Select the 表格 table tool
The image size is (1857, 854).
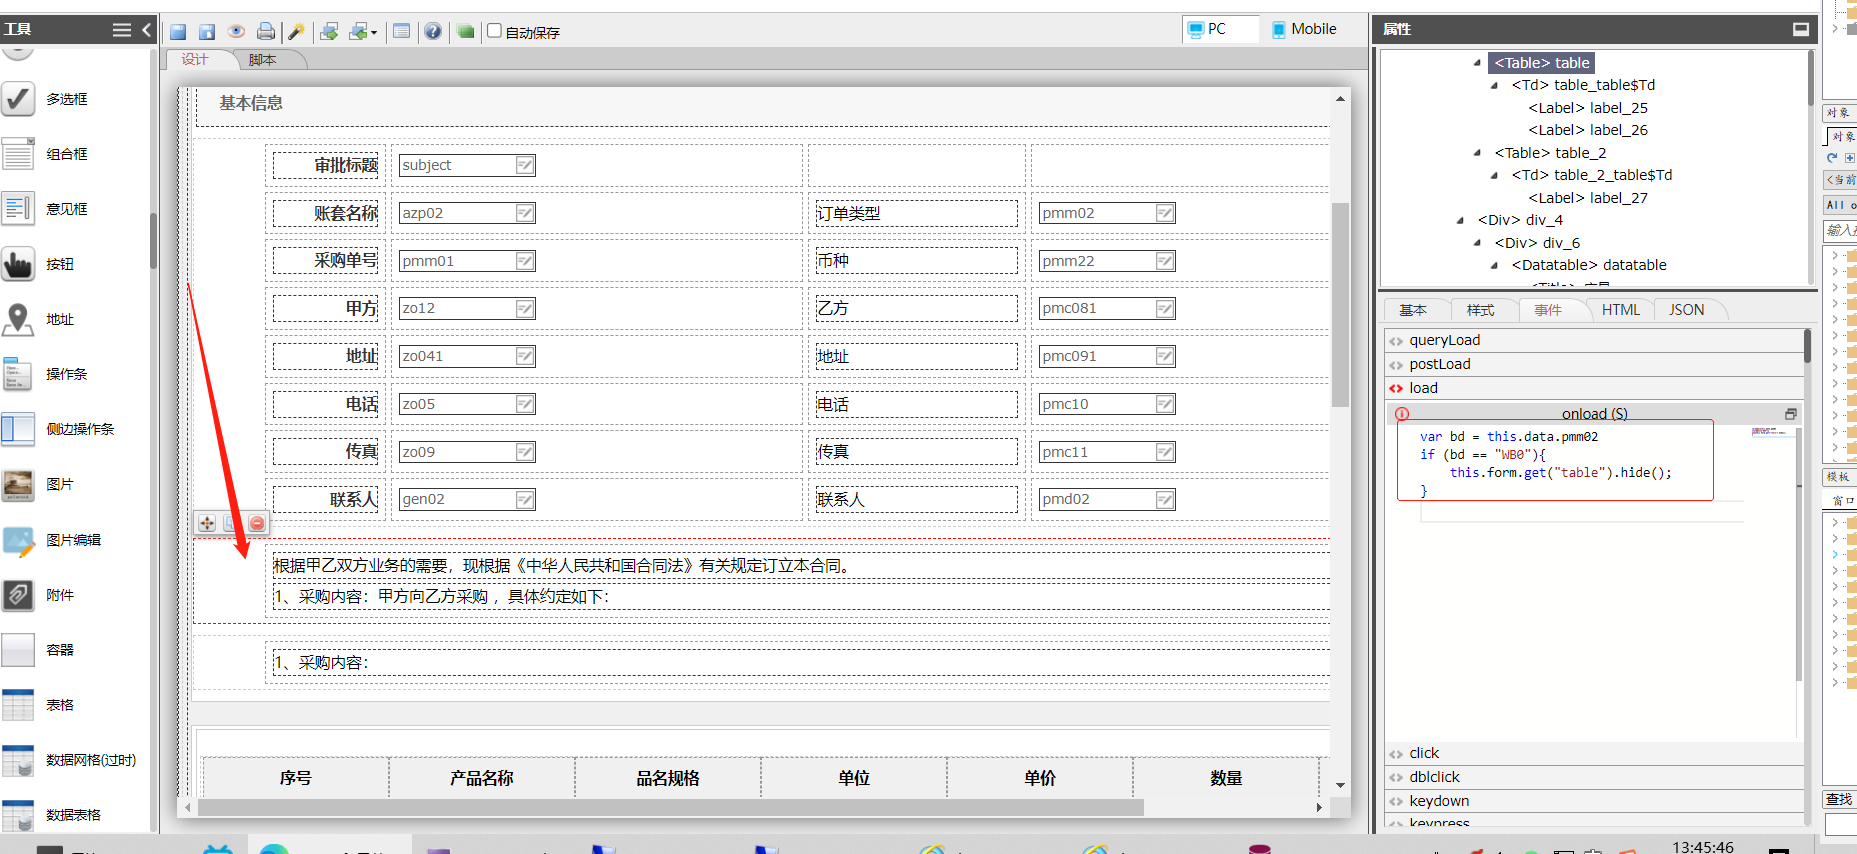60,705
